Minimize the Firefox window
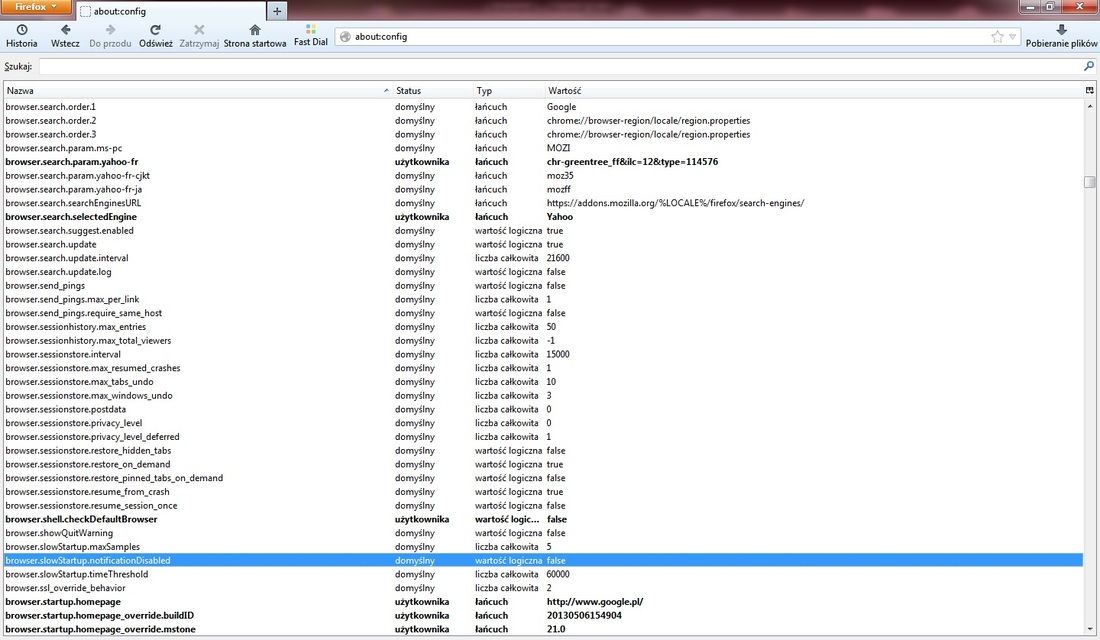Screen dimensions: 1100x640 click(x=1031, y=6)
